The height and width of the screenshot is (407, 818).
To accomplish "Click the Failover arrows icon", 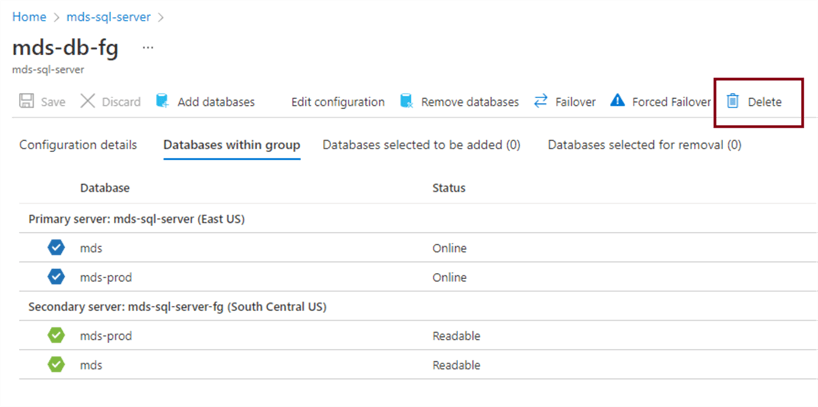I will [541, 101].
